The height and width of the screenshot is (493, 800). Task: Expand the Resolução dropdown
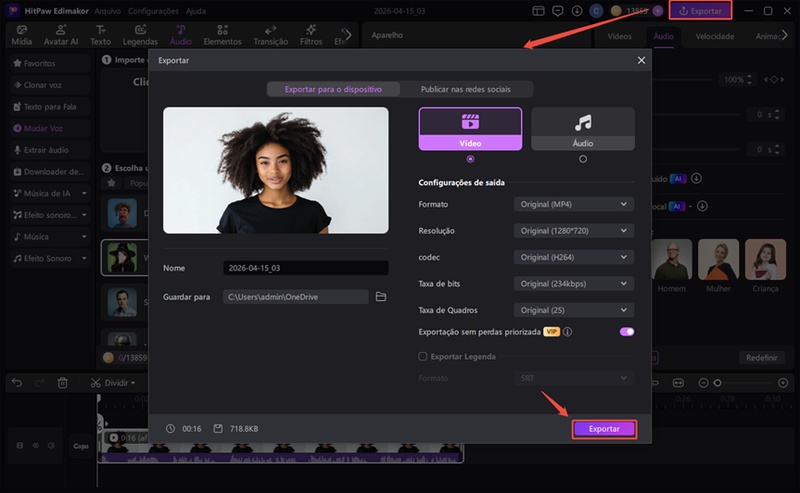coord(574,231)
